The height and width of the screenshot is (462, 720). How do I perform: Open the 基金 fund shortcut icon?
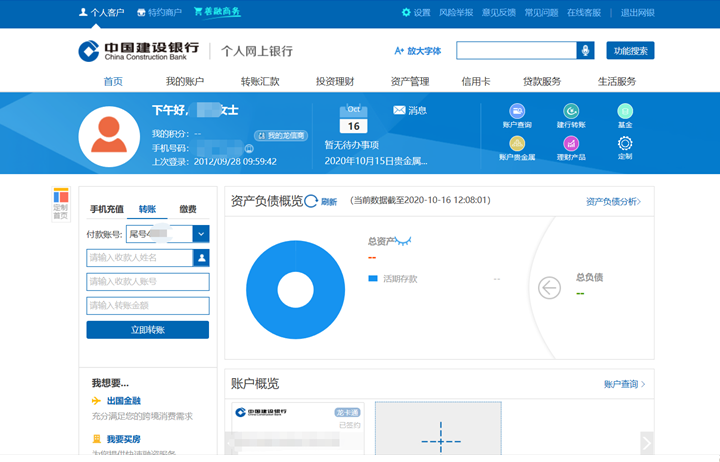click(625, 111)
